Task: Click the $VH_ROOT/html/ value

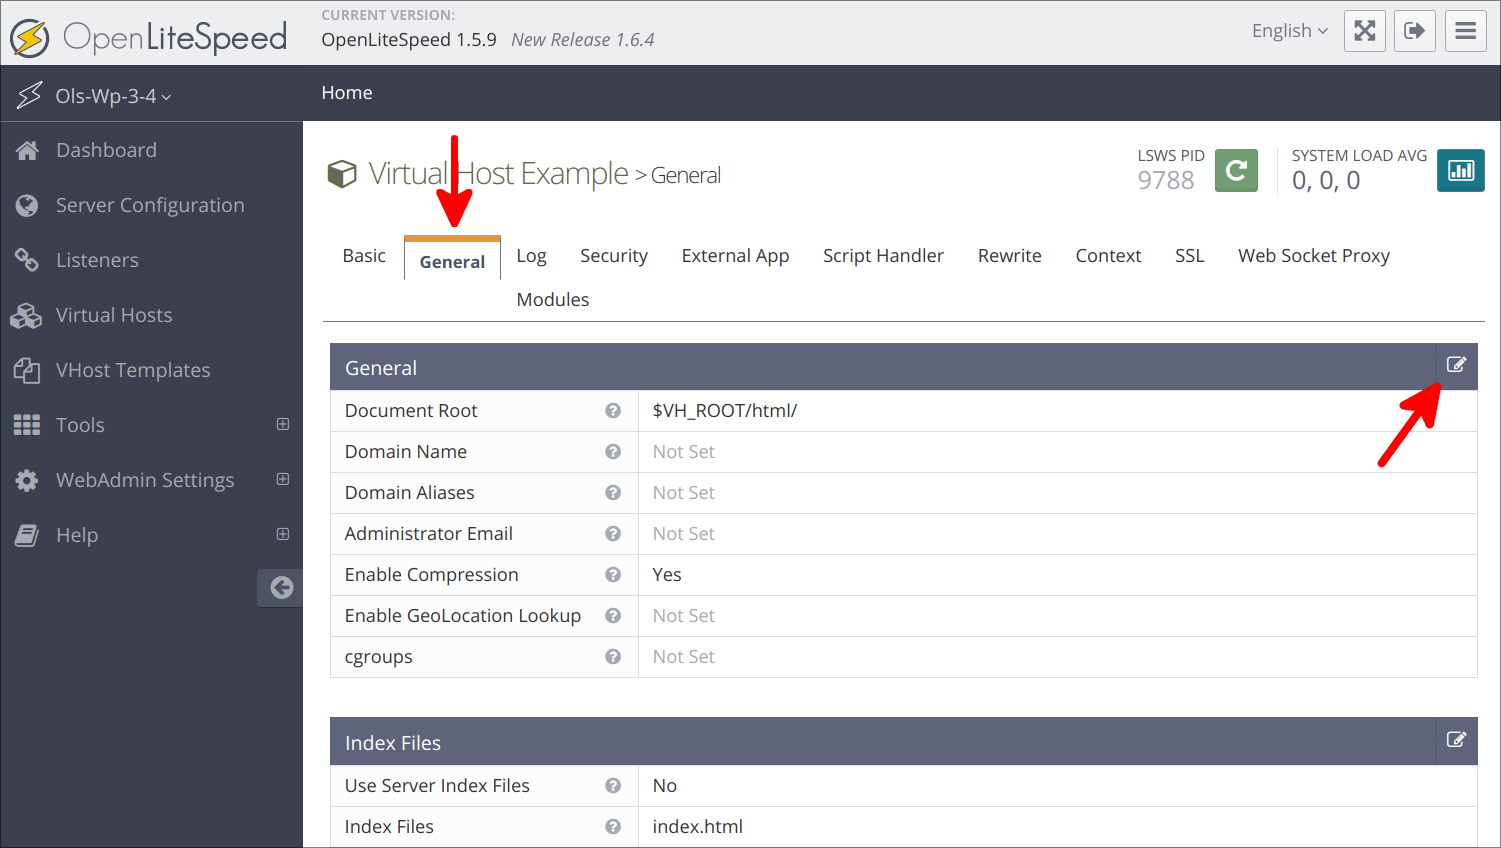Action: [724, 411]
